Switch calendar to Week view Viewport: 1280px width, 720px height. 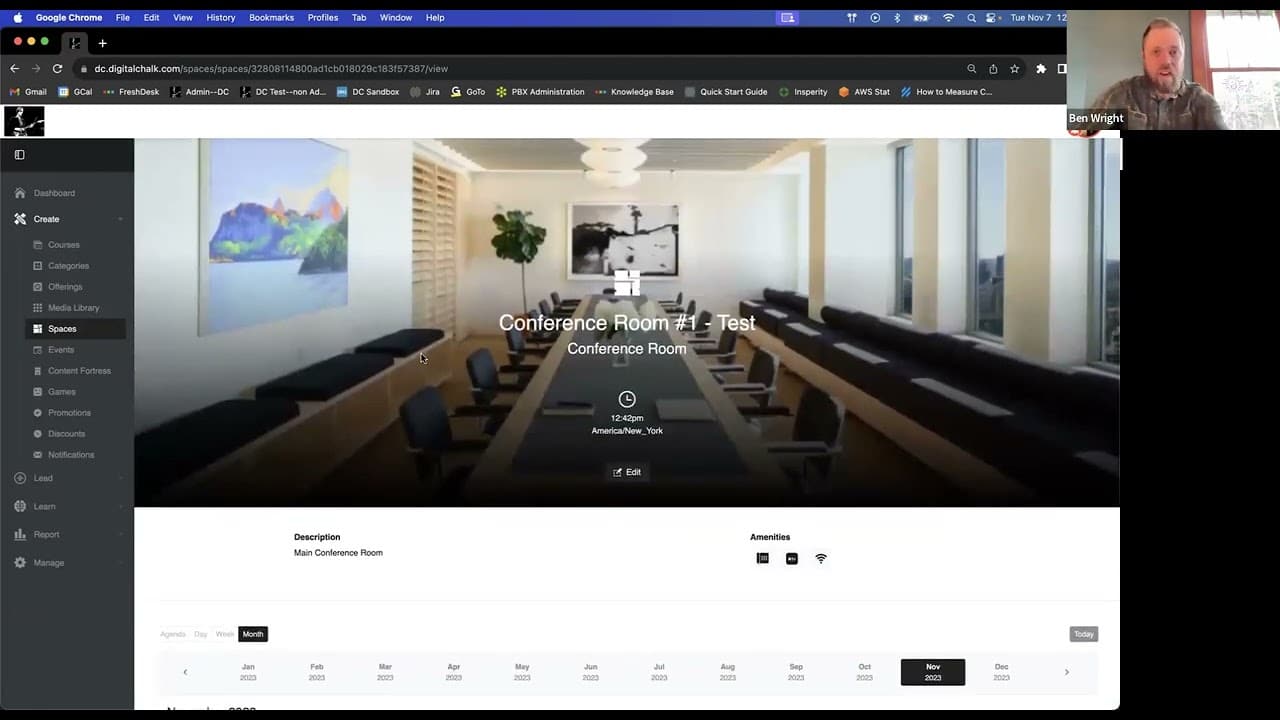(x=225, y=634)
